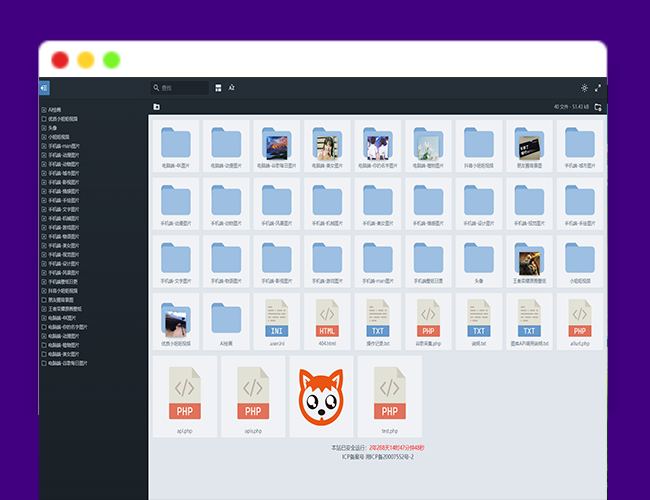The image size is (650, 500).
Task: Open the 电脑端-4K图片 folder in grid
Action: 175,146
